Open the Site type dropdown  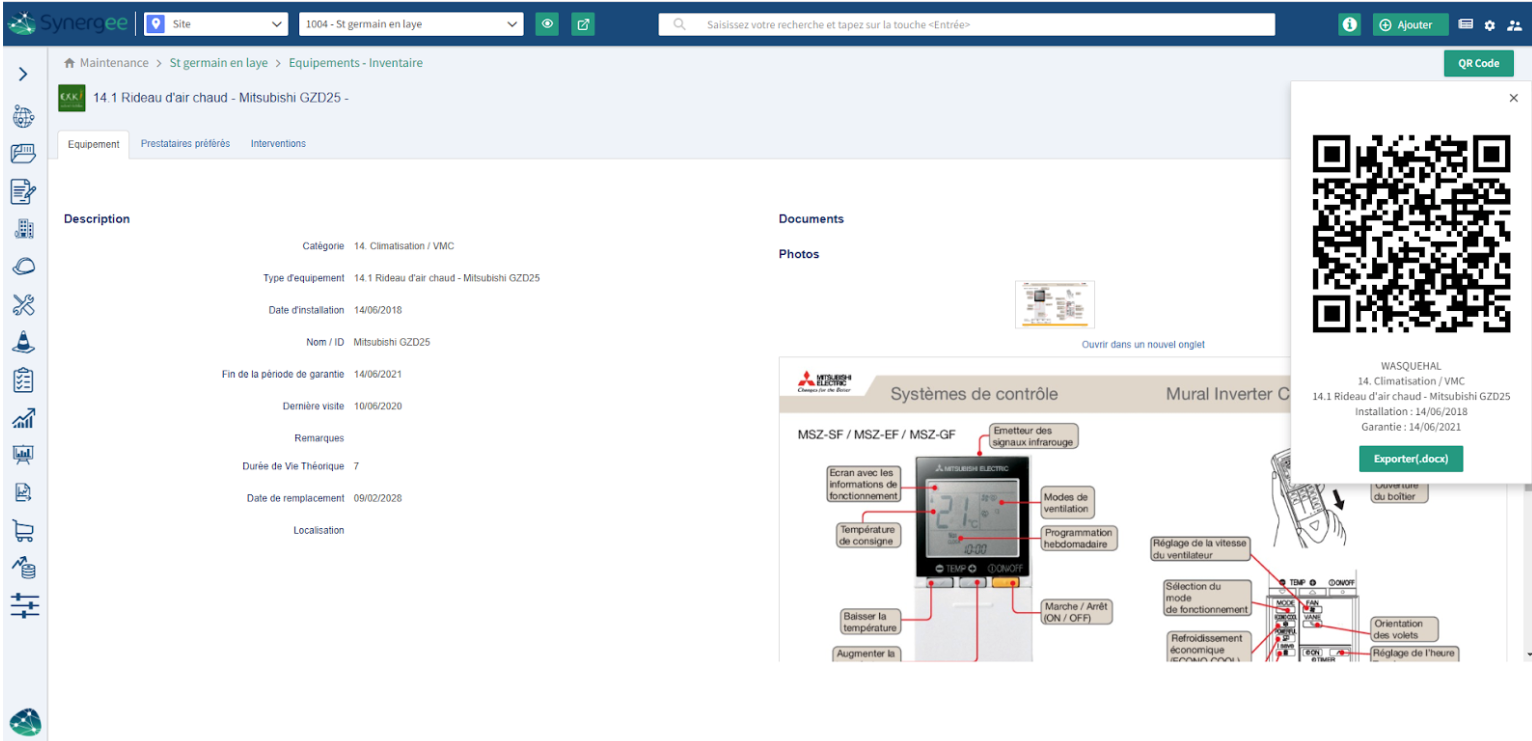[x=214, y=24]
